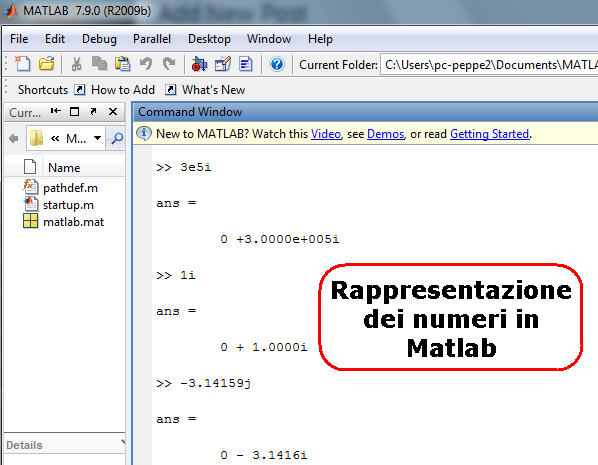Viewport: 598px width, 465px height.
Task: Click the Redo arrow icon
Action: click(169, 64)
